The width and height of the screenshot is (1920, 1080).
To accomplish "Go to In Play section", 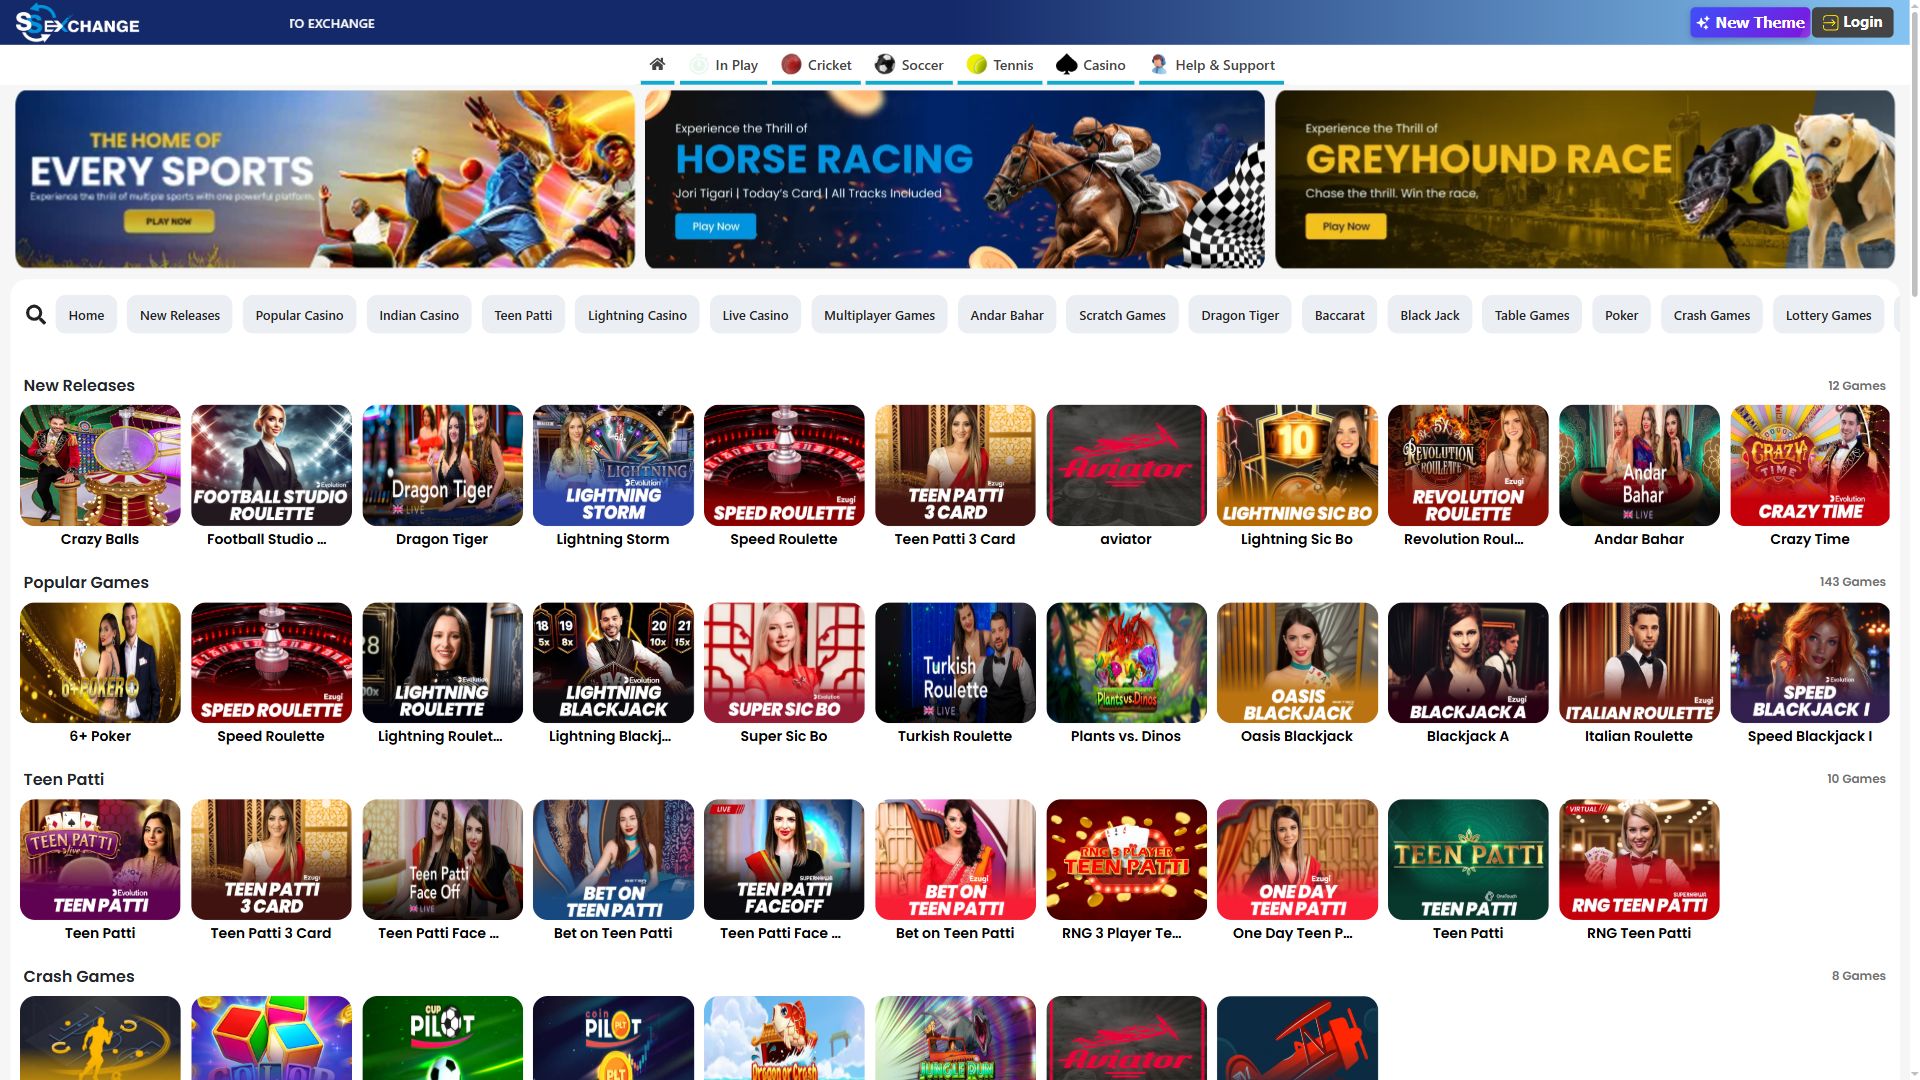I will coord(723,65).
